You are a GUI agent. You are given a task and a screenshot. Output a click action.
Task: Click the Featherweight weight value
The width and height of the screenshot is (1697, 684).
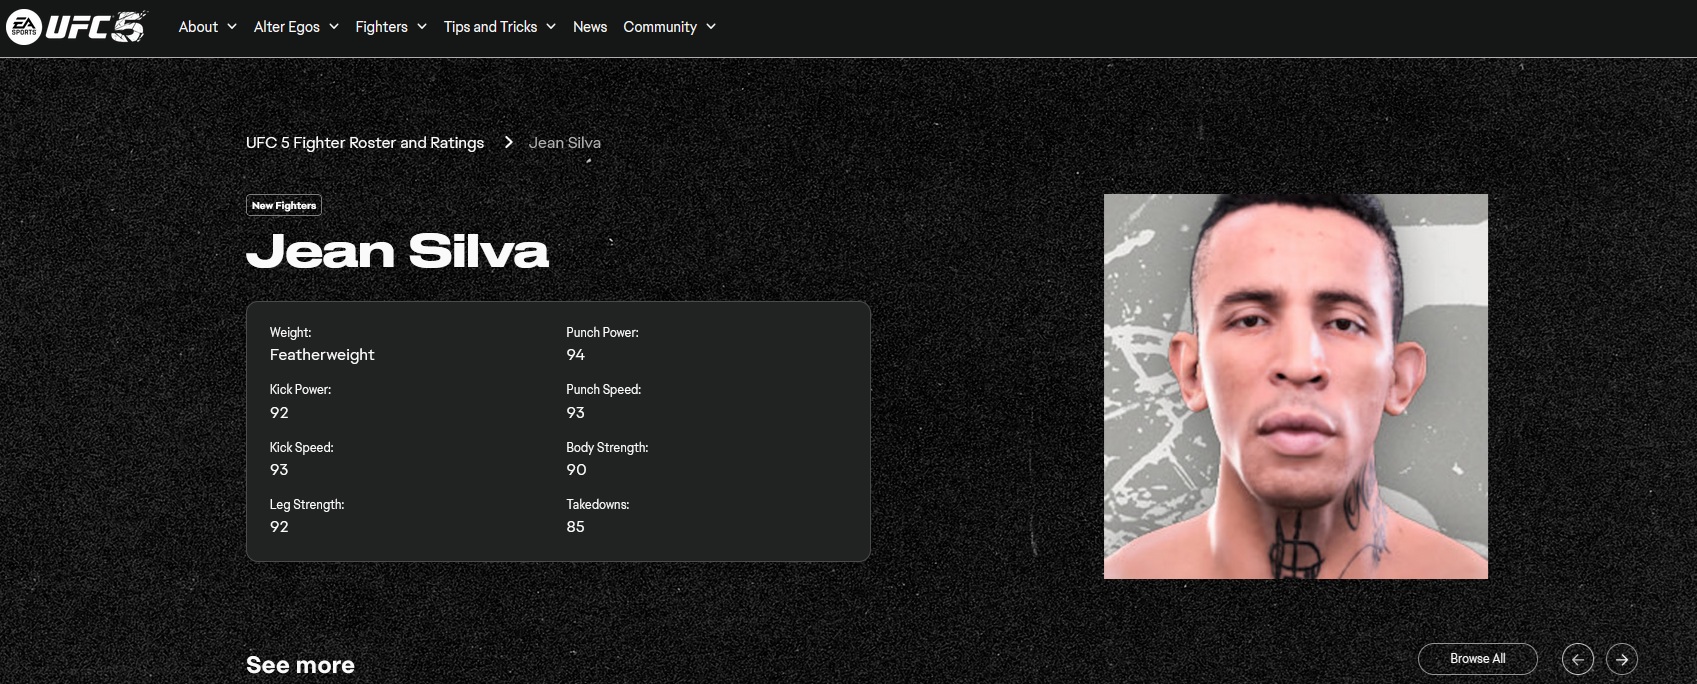tap(322, 355)
